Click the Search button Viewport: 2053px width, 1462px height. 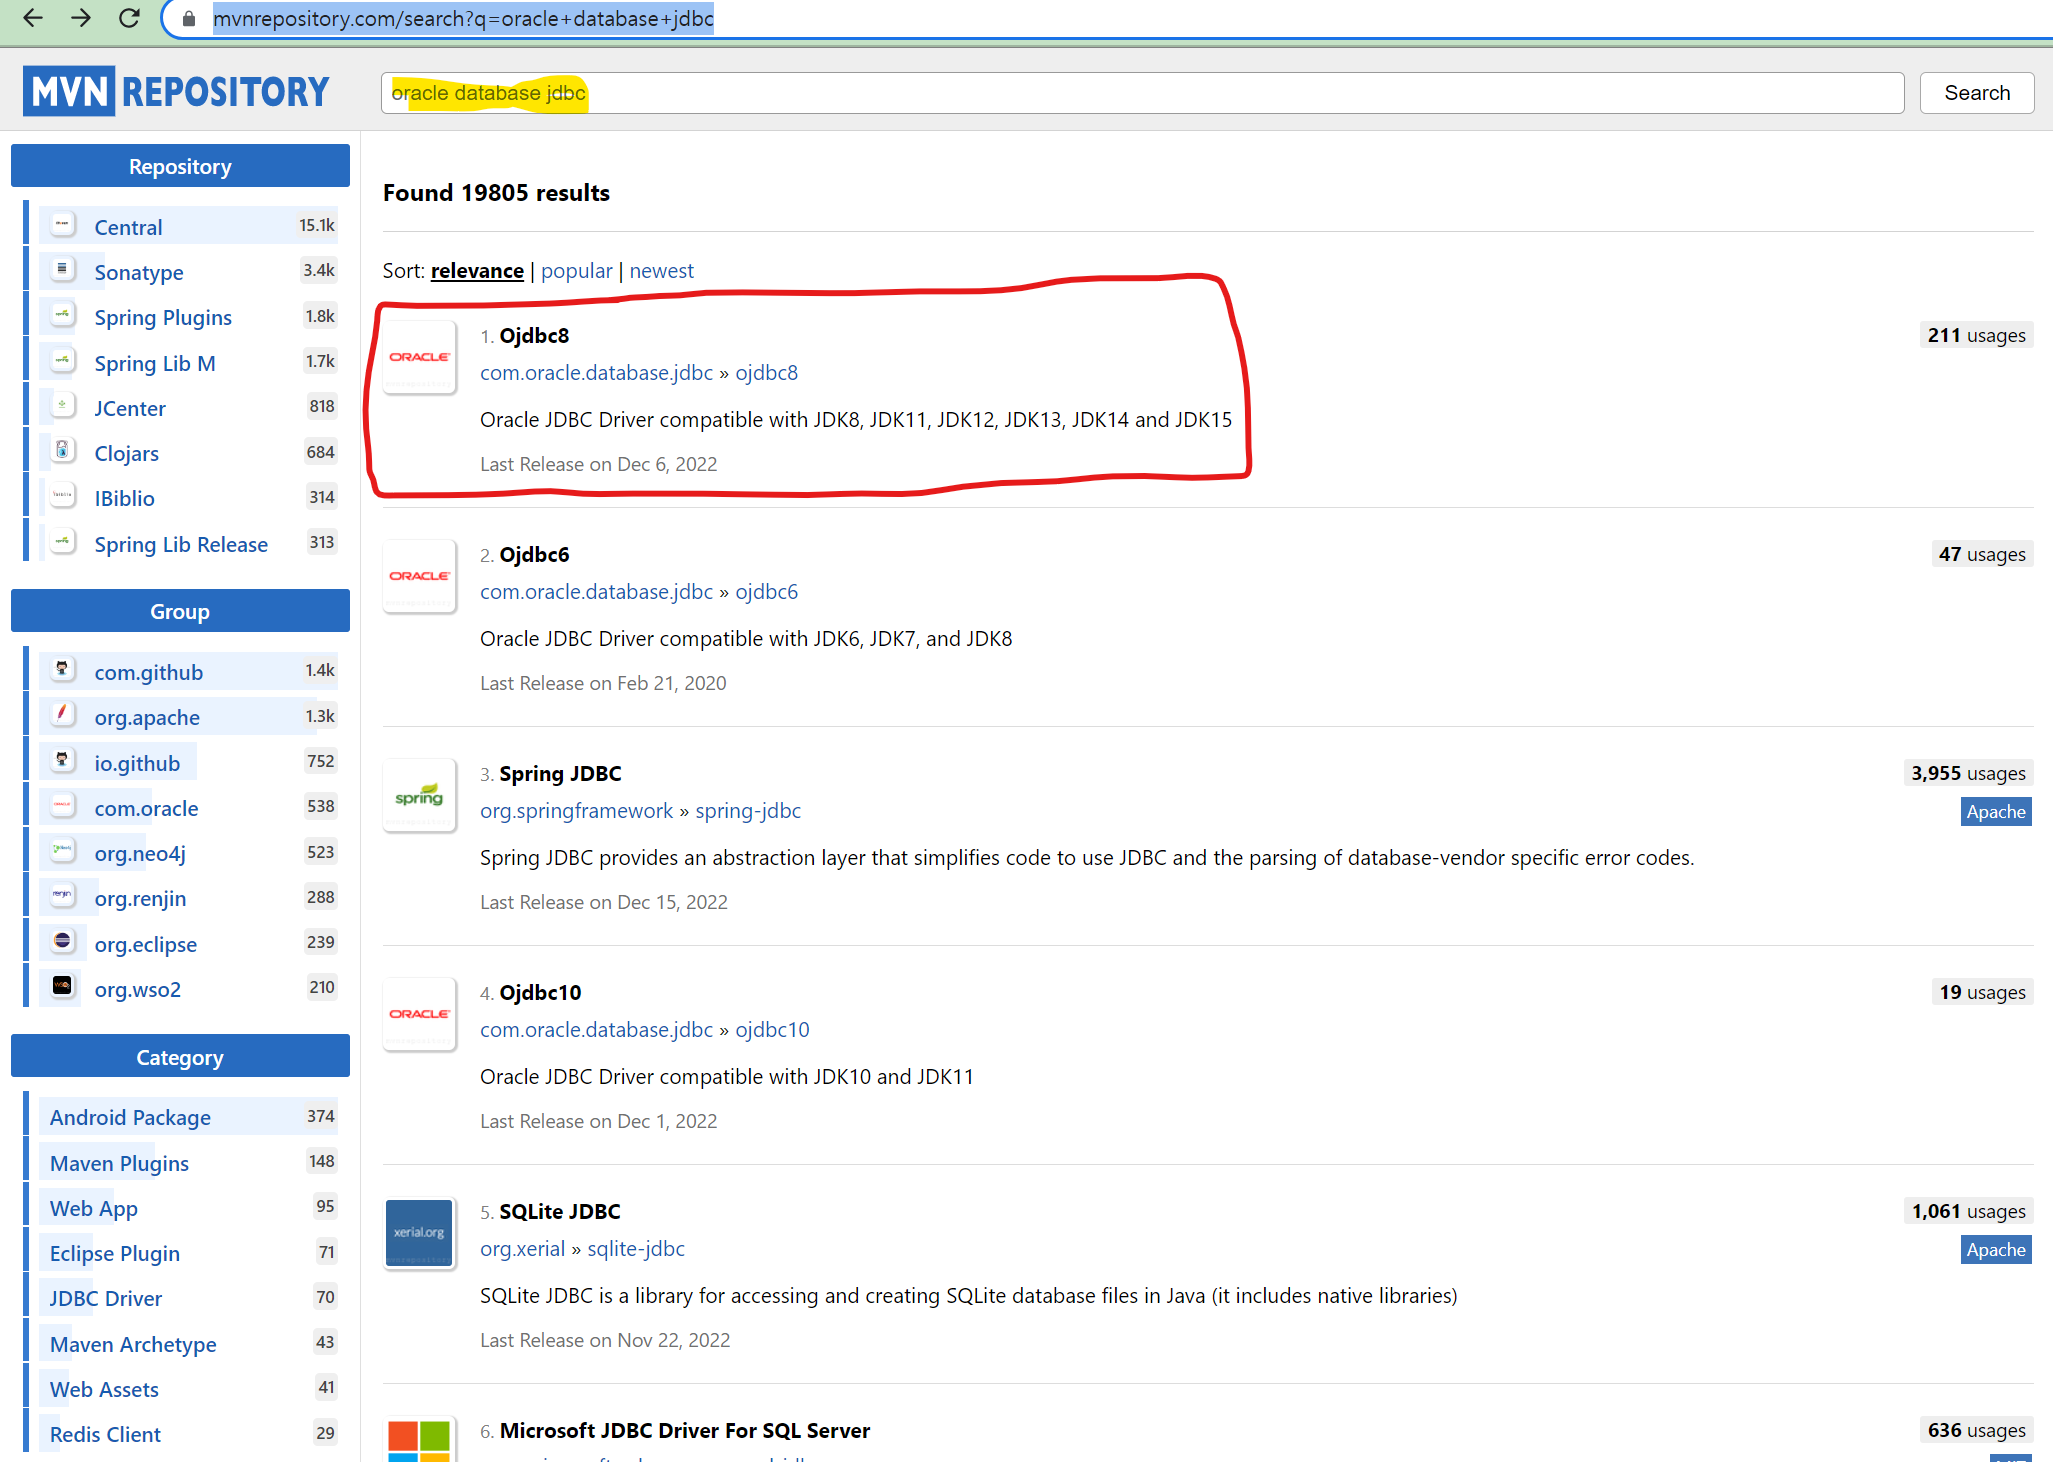[x=1976, y=93]
